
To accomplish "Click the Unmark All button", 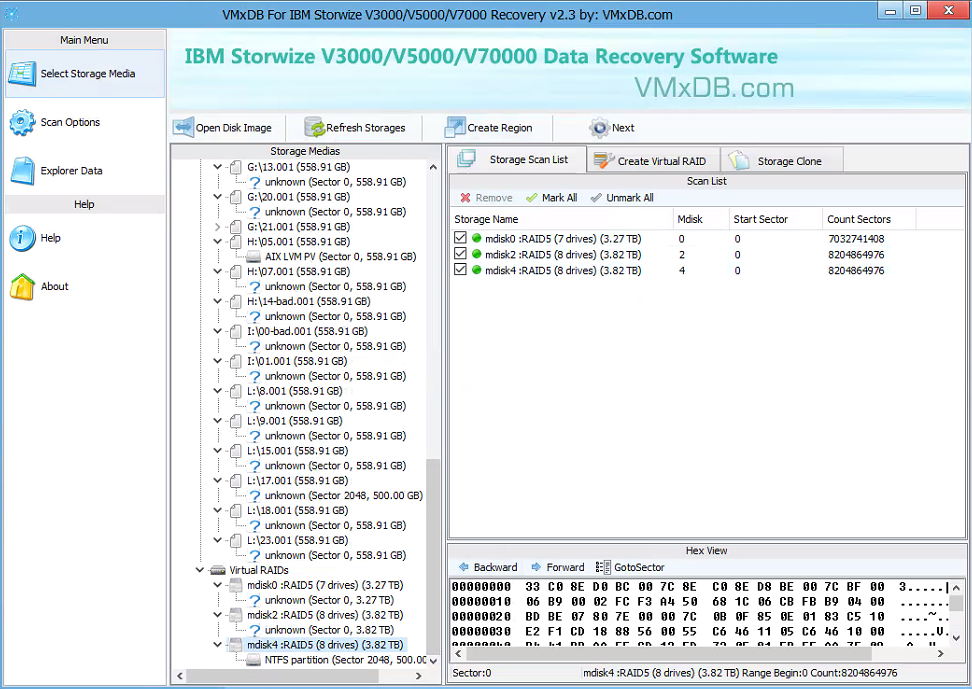I will [x=622, y=198].
